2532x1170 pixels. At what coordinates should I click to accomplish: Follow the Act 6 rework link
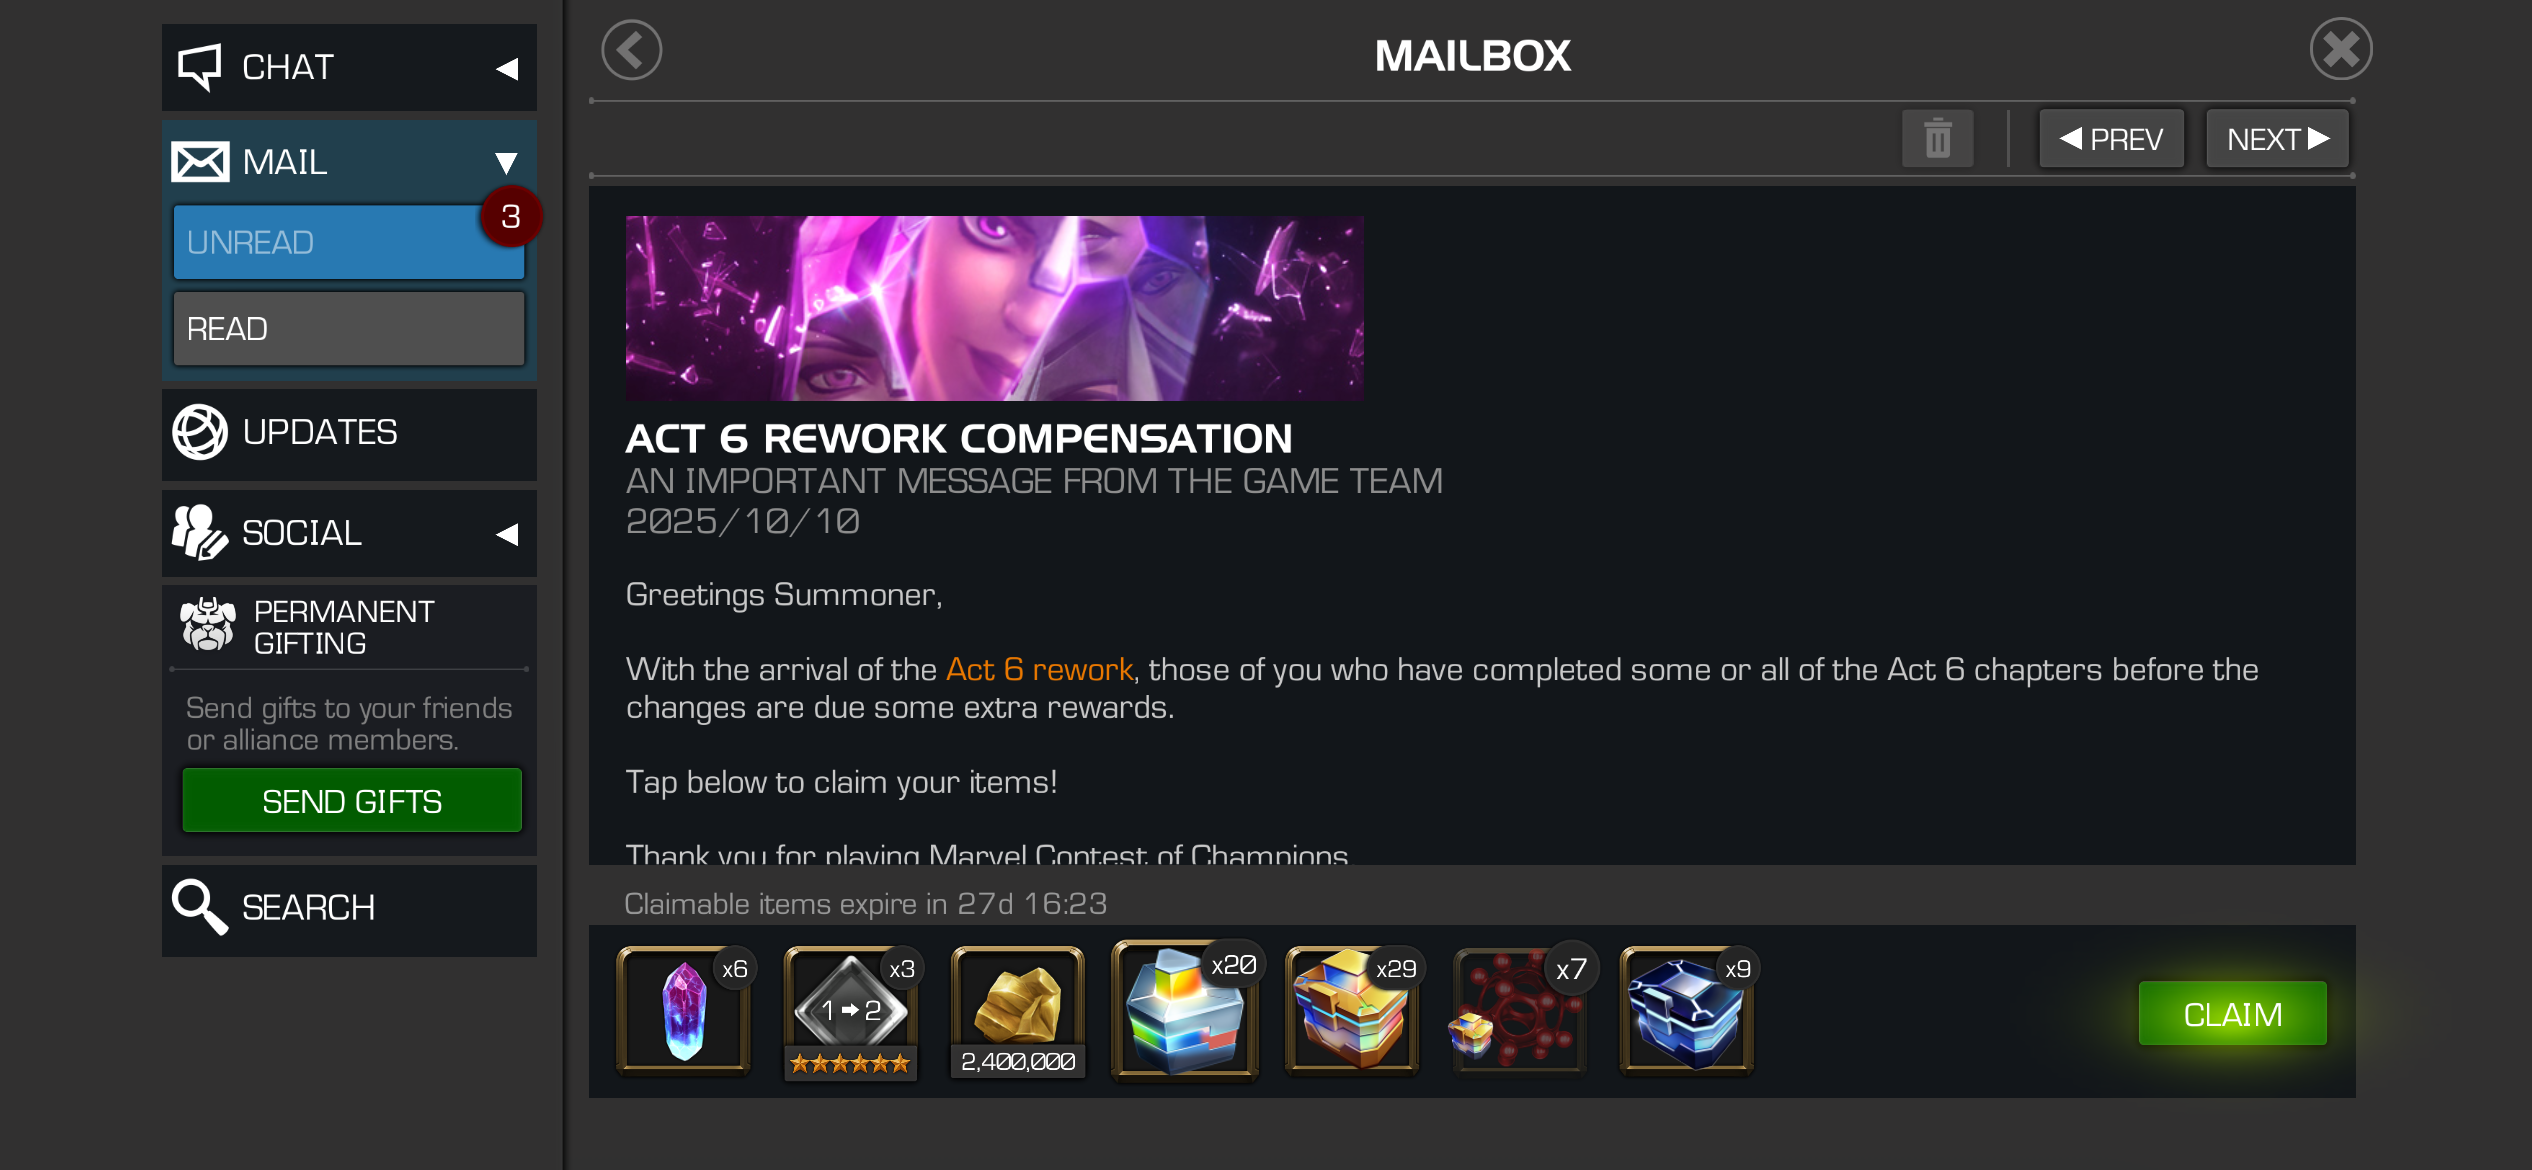[1039, 669]
